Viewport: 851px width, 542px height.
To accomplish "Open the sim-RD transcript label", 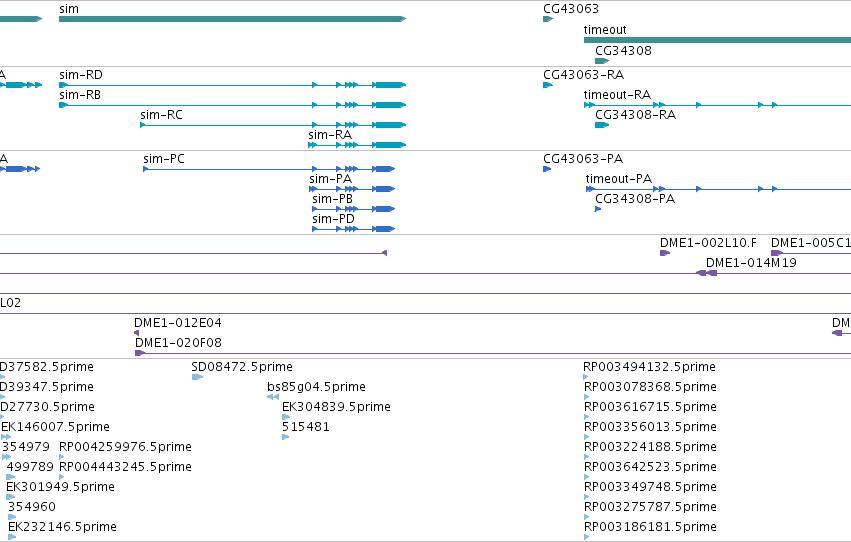I will click(x=81, y=75).
